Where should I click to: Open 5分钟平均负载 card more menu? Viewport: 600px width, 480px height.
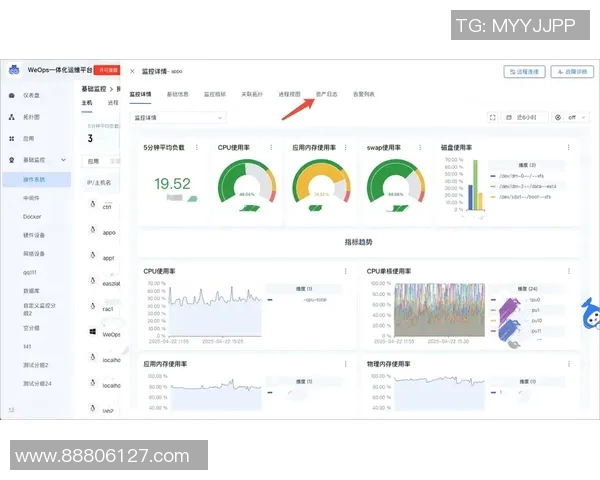coord(197,147)
